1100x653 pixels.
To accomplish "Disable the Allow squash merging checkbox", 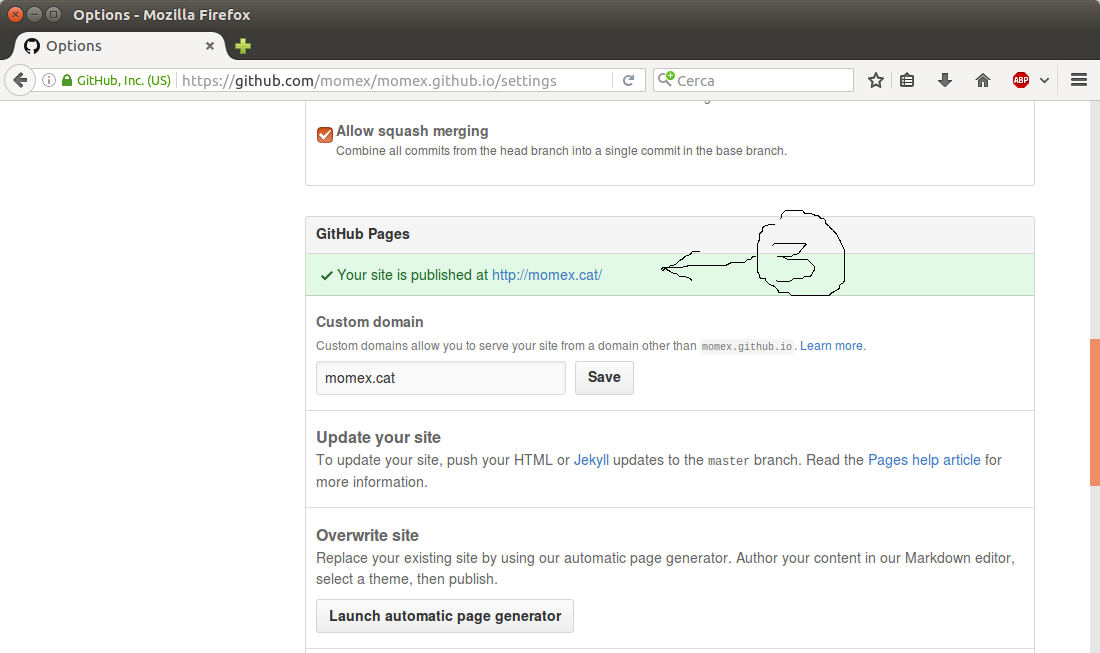I will click(x=324, y=133).
